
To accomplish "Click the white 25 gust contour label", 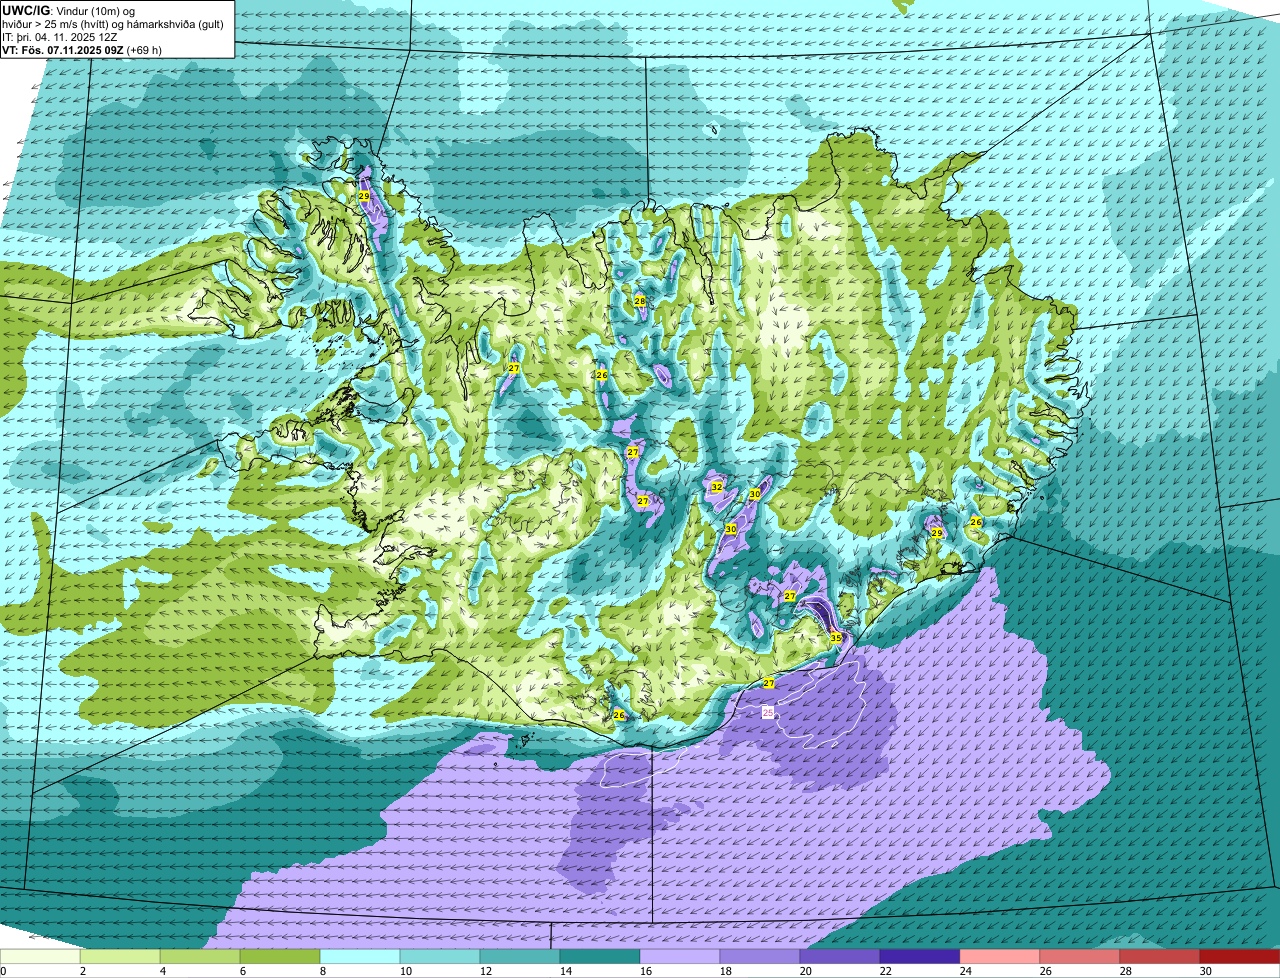I will click(x=768, y=712).
